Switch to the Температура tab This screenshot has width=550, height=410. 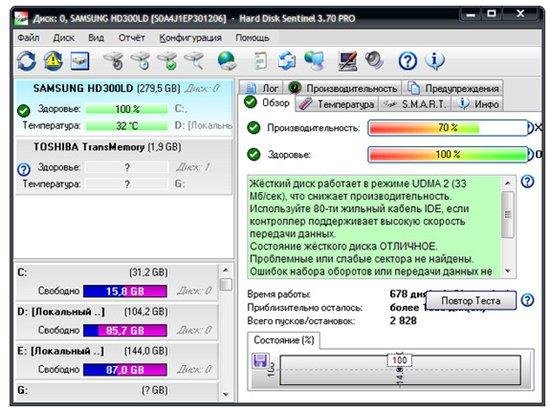click(x=337, y=104)
